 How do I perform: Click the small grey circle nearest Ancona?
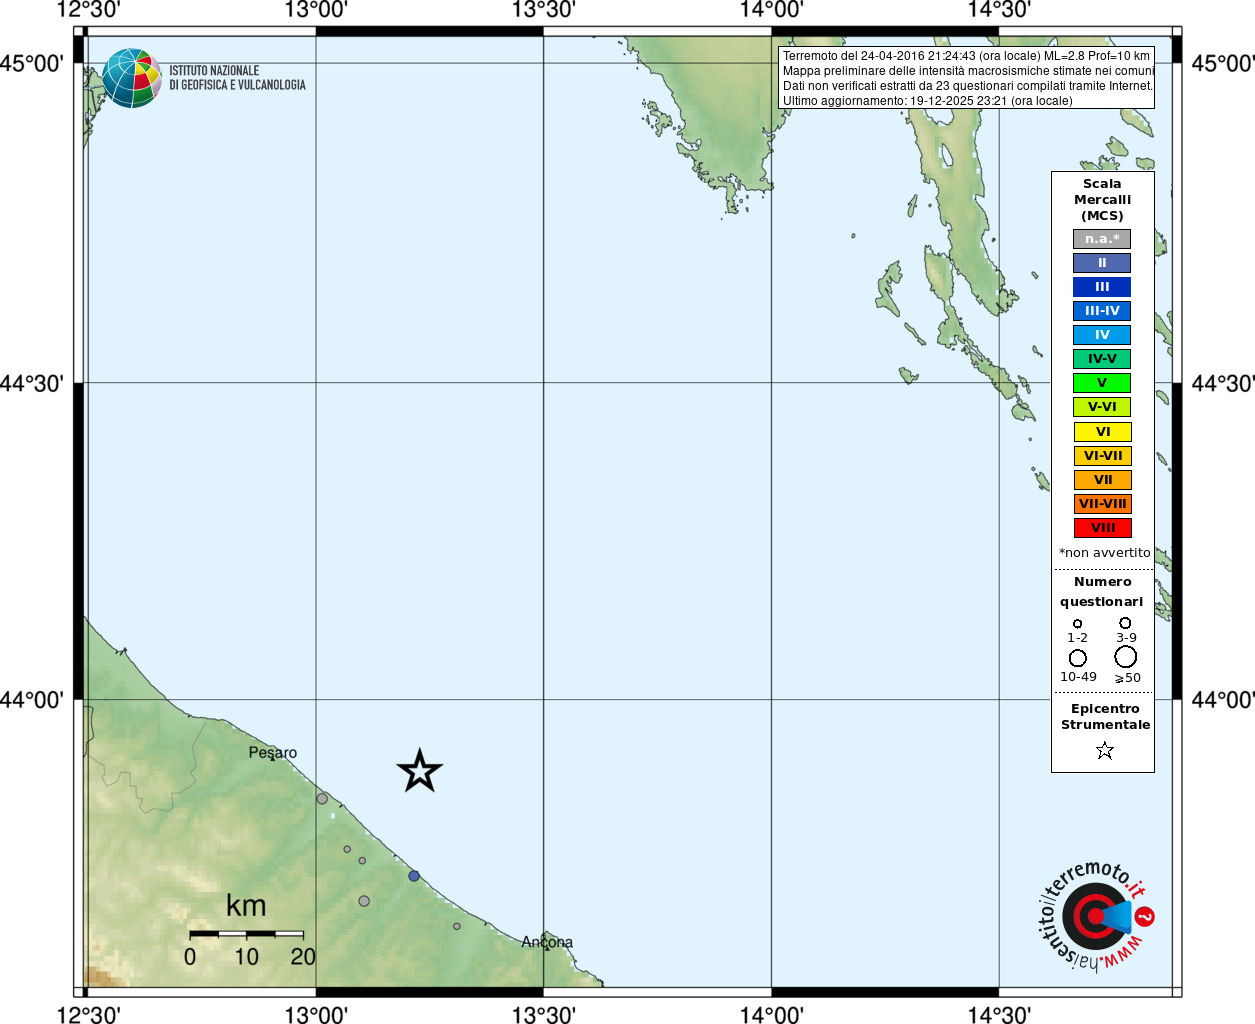pos(457,926)
